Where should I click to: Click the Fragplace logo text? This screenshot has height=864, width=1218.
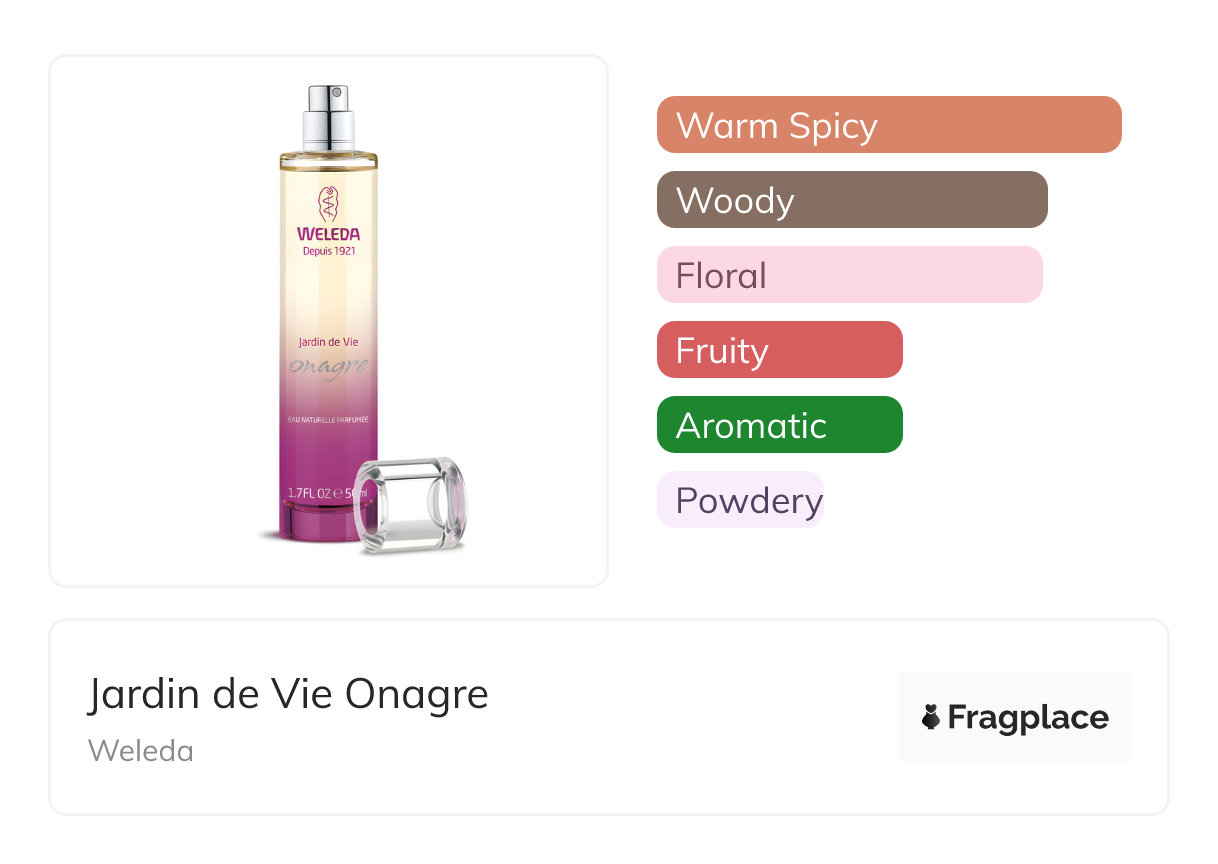pyautogui.click(x=1027, y=717)
